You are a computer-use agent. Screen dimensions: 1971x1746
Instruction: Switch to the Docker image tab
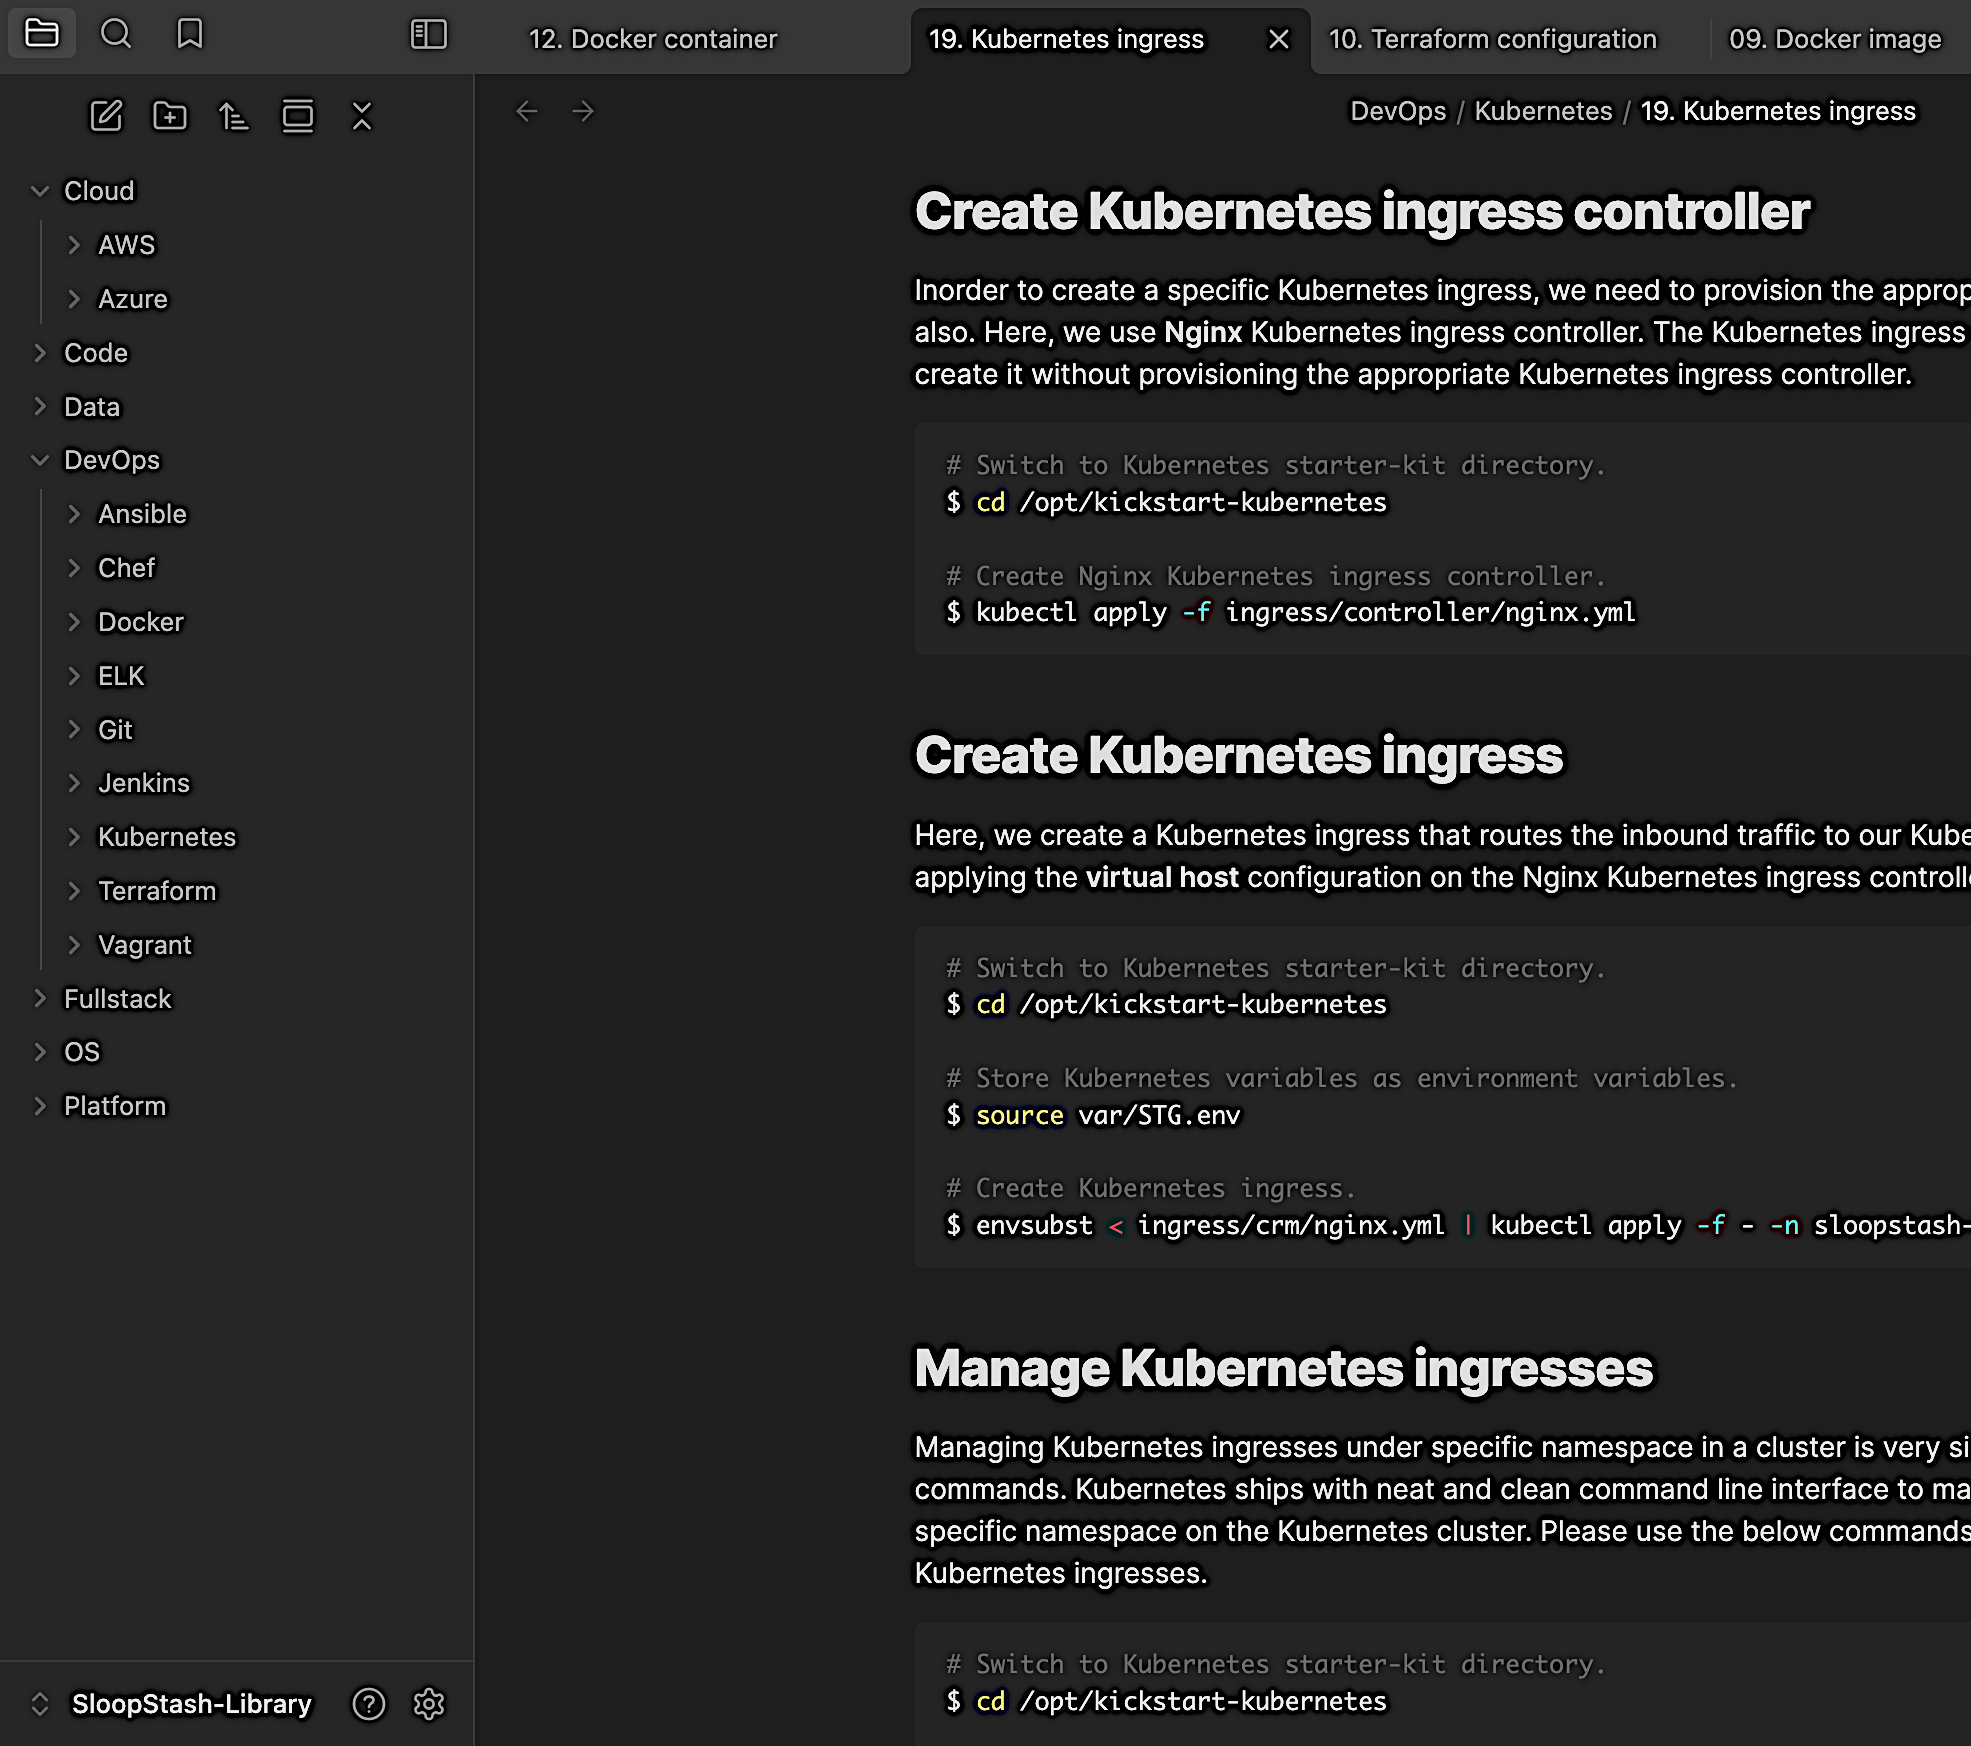[x=1836, y=39]
